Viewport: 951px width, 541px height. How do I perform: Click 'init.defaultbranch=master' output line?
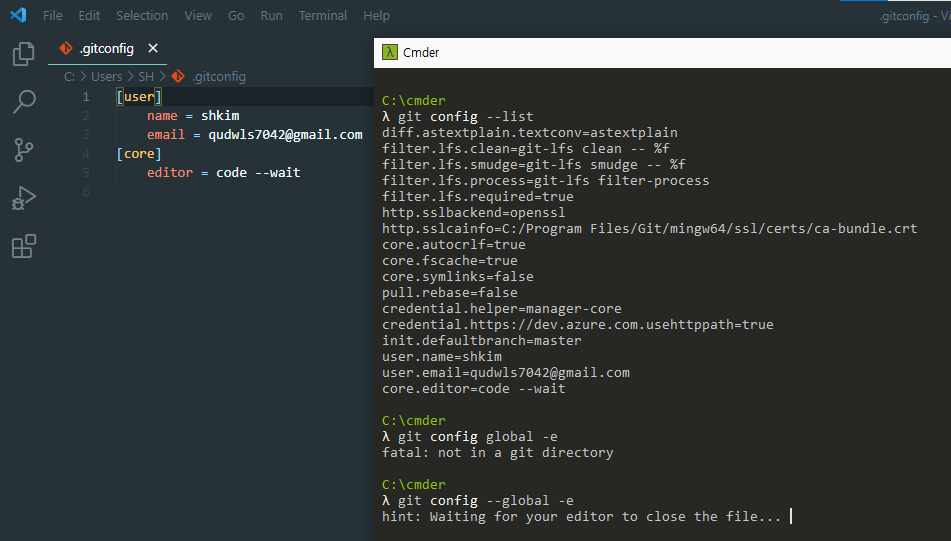[482, 341]
